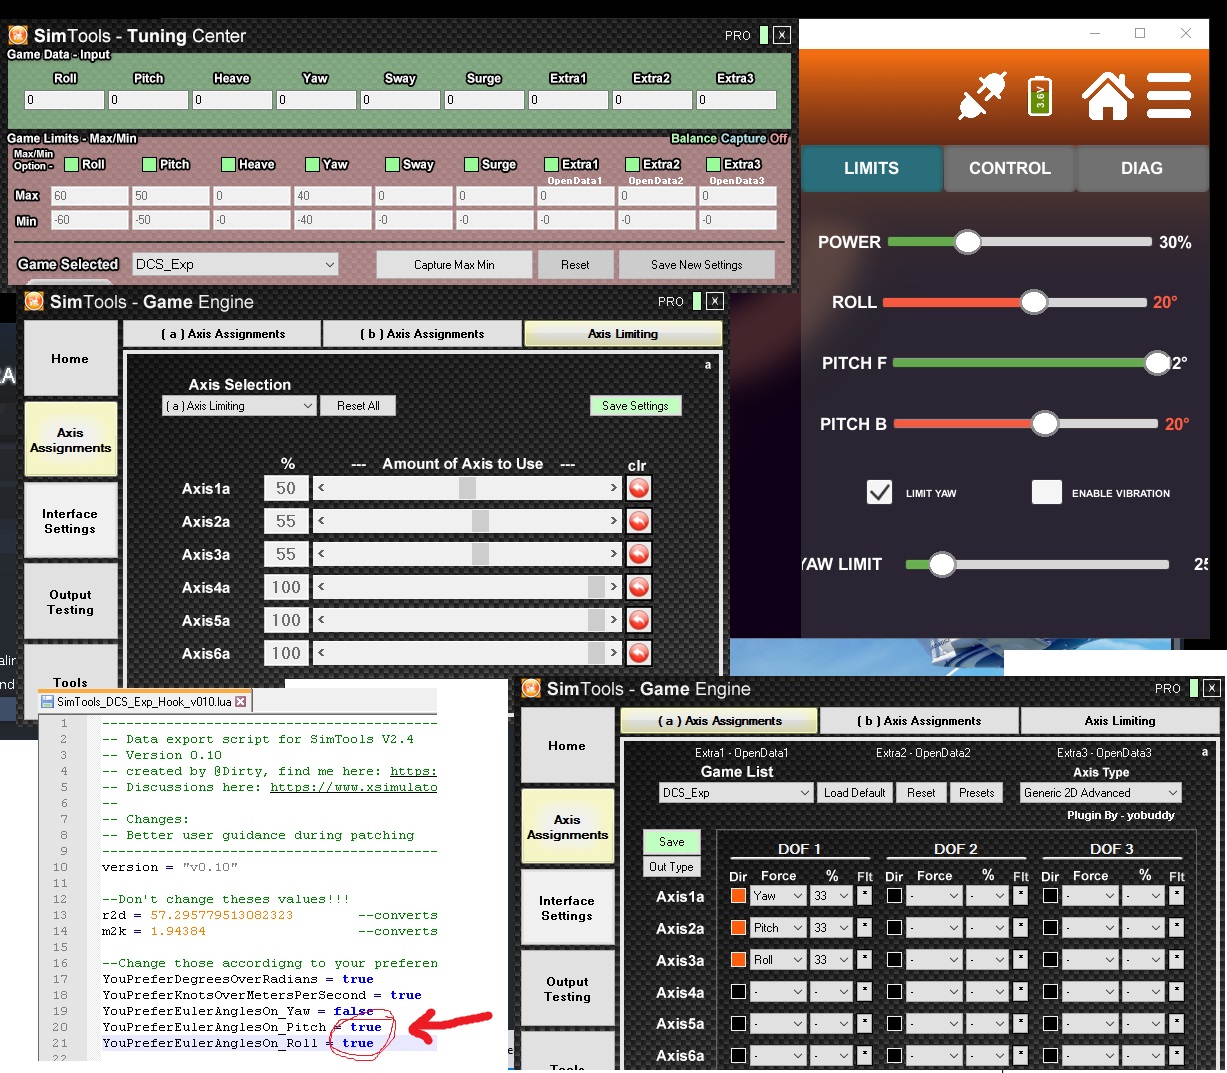Switch to the CONTROL tab
Image resolution: width=1227 pixels, height=1073 pixels.
coord(1009,168)
